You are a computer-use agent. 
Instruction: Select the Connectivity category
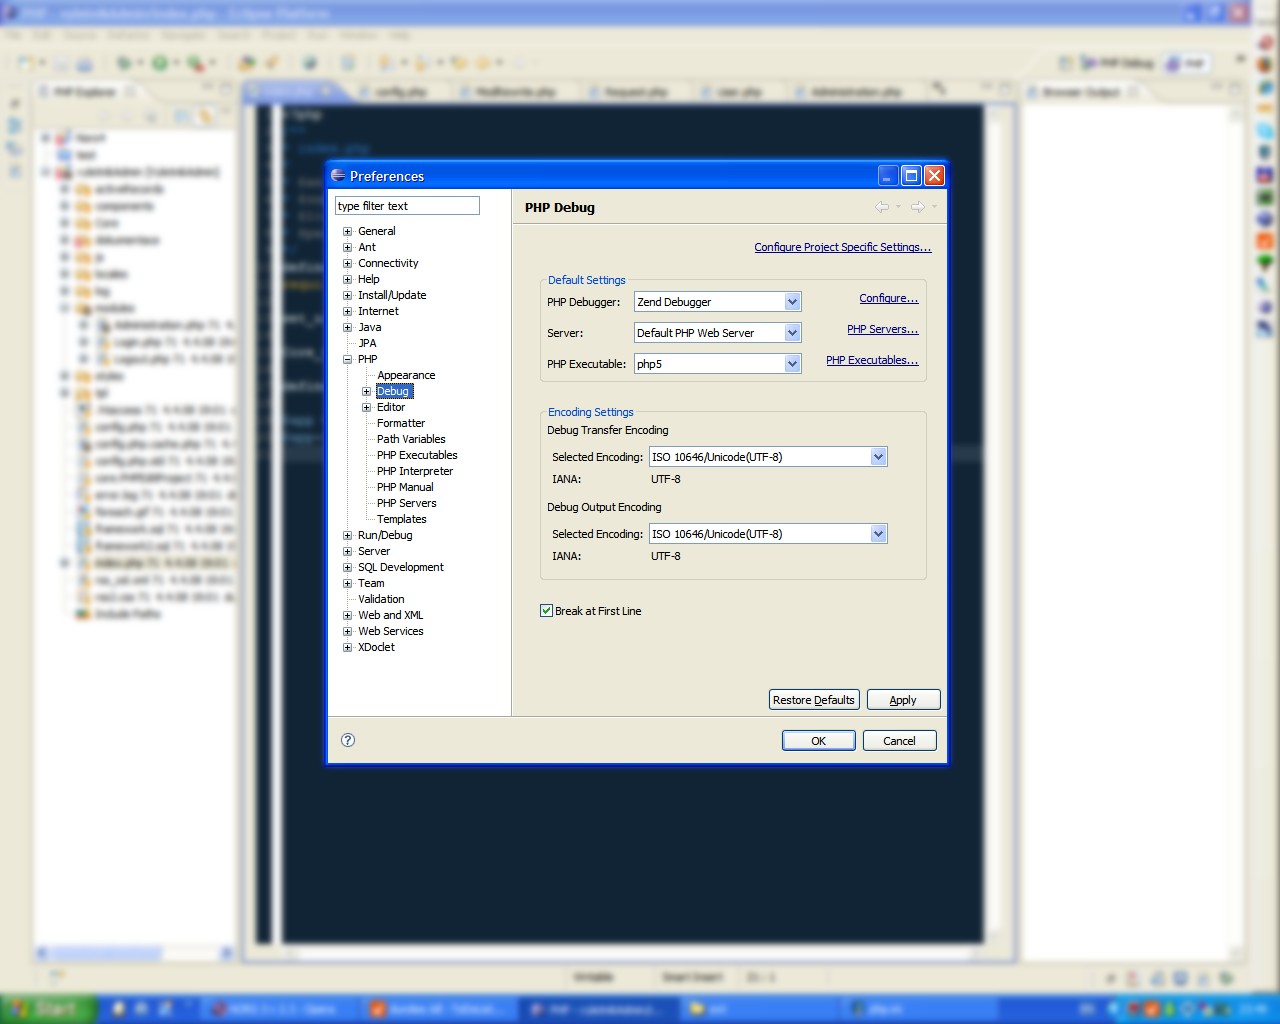pyautogui.click(x=388, y=263)
